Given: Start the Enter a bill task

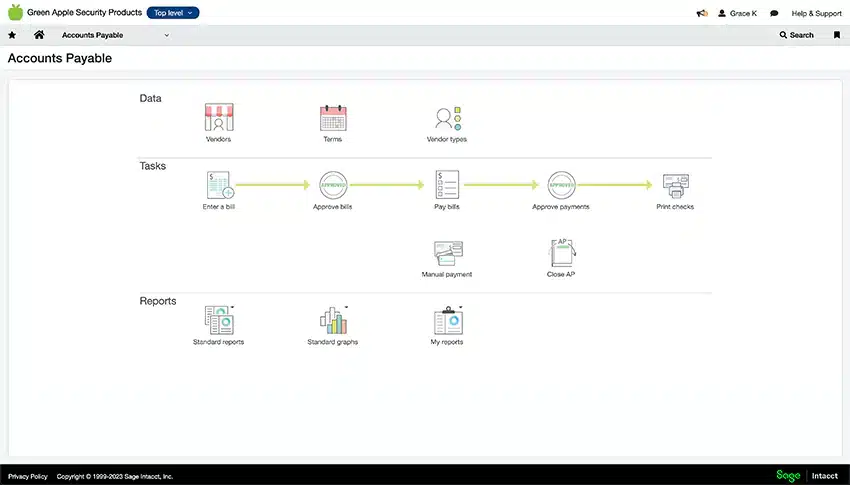Looking at the screenshot, I should coord(220,185).
